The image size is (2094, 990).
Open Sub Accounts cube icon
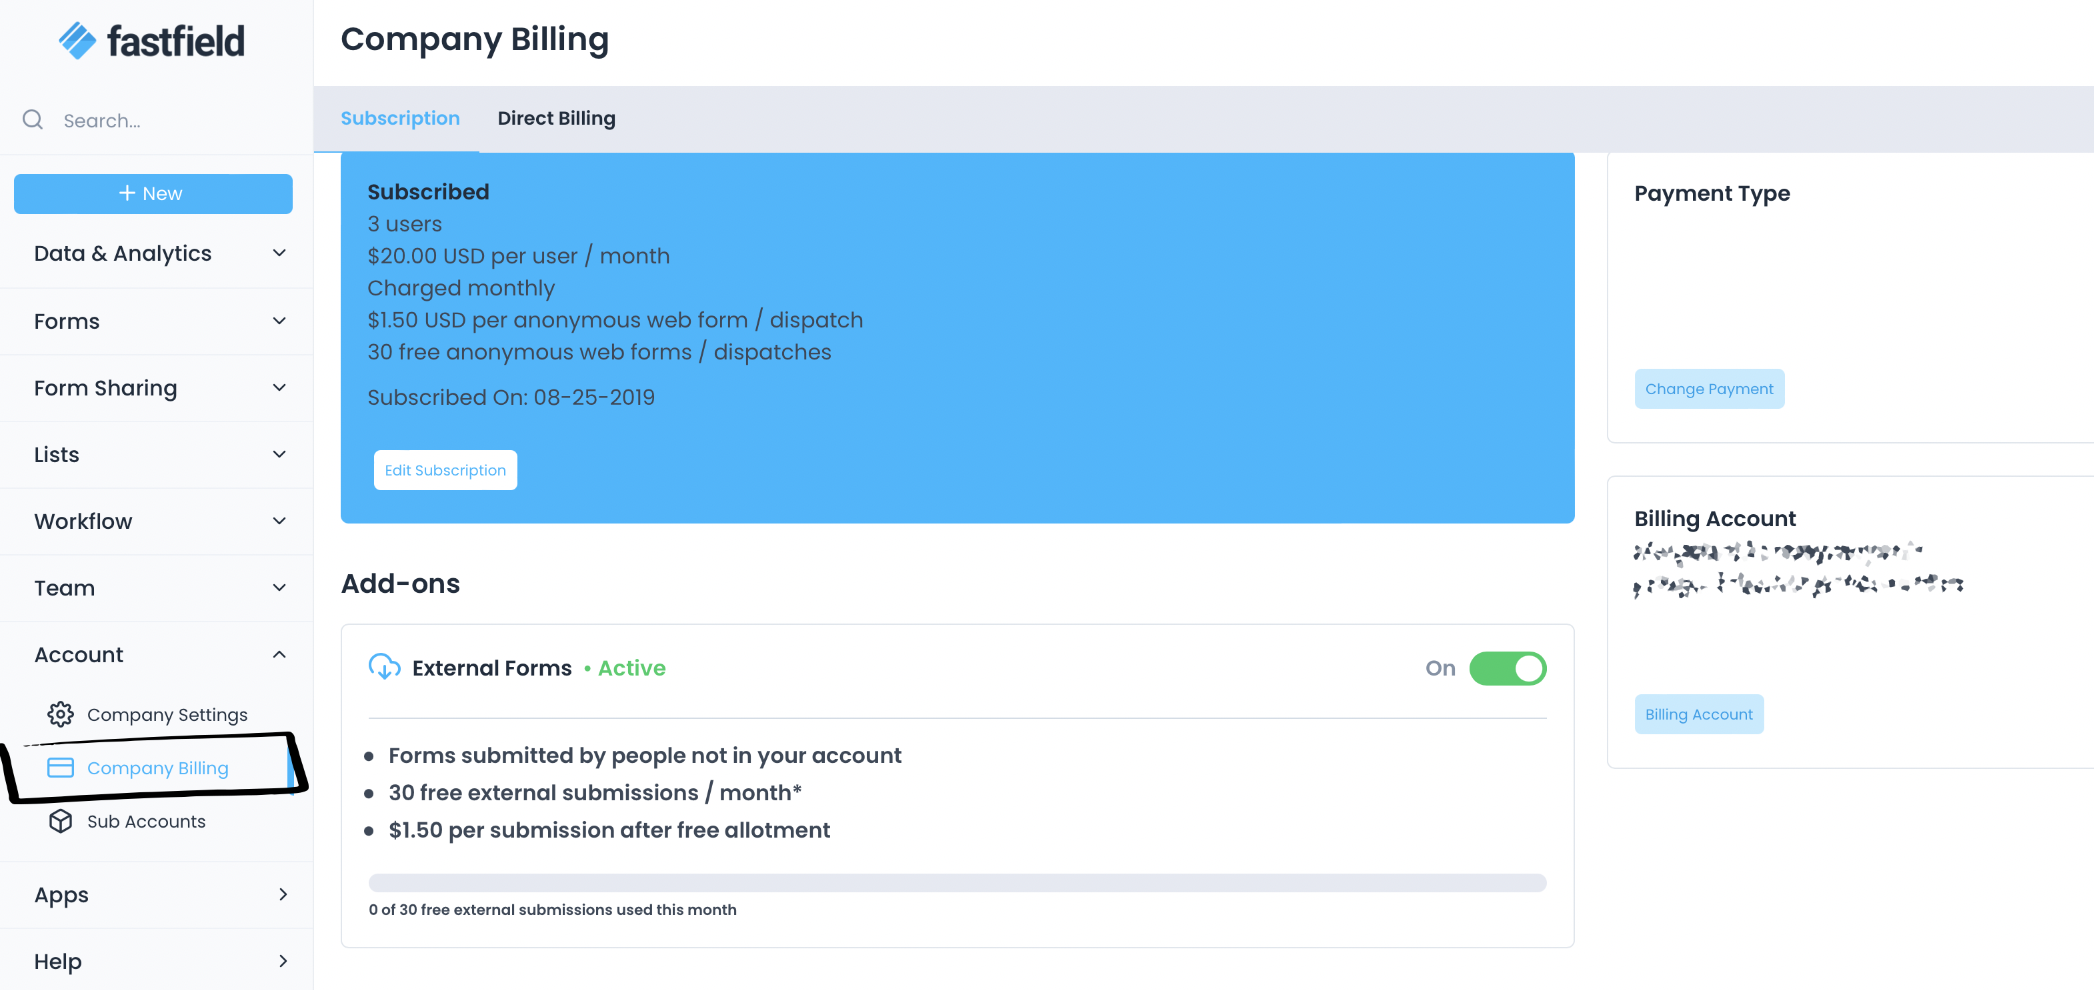coord(61,821)
